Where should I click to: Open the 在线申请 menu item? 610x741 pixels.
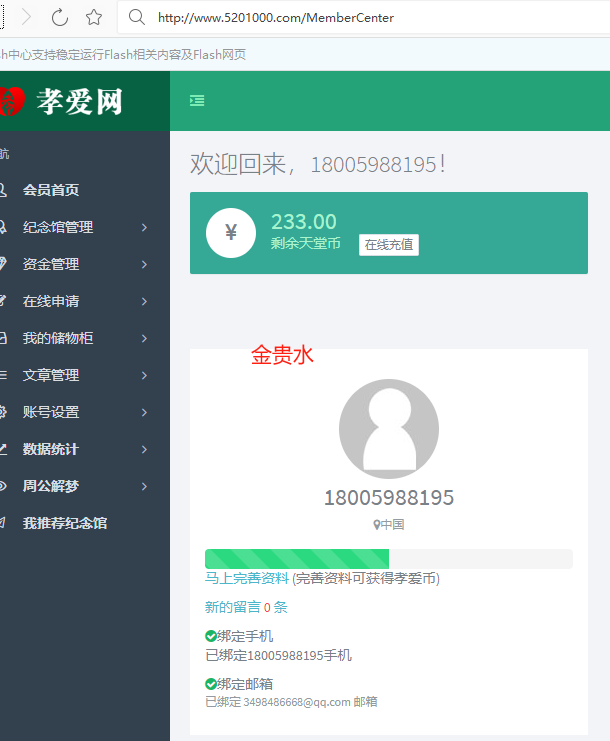(x=51, y=301)
